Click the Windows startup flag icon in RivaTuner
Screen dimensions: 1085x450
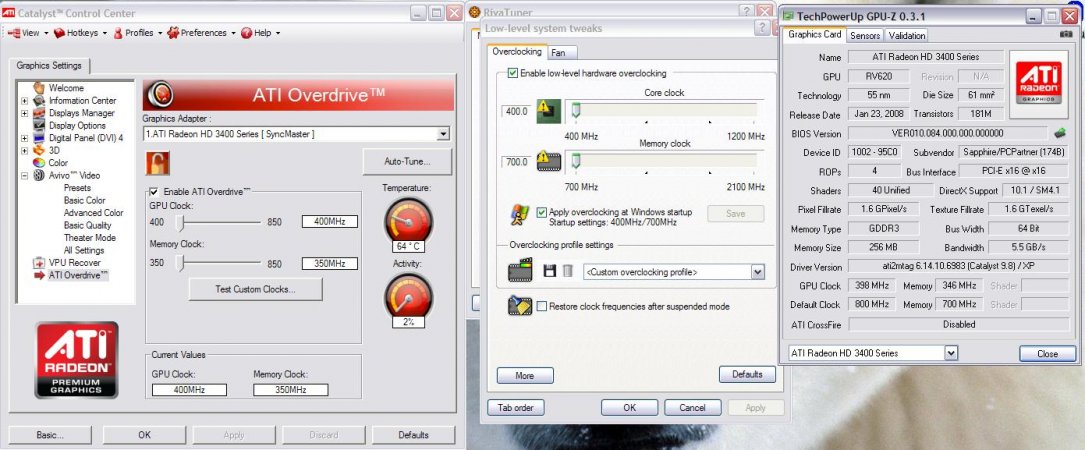[520, 215]
